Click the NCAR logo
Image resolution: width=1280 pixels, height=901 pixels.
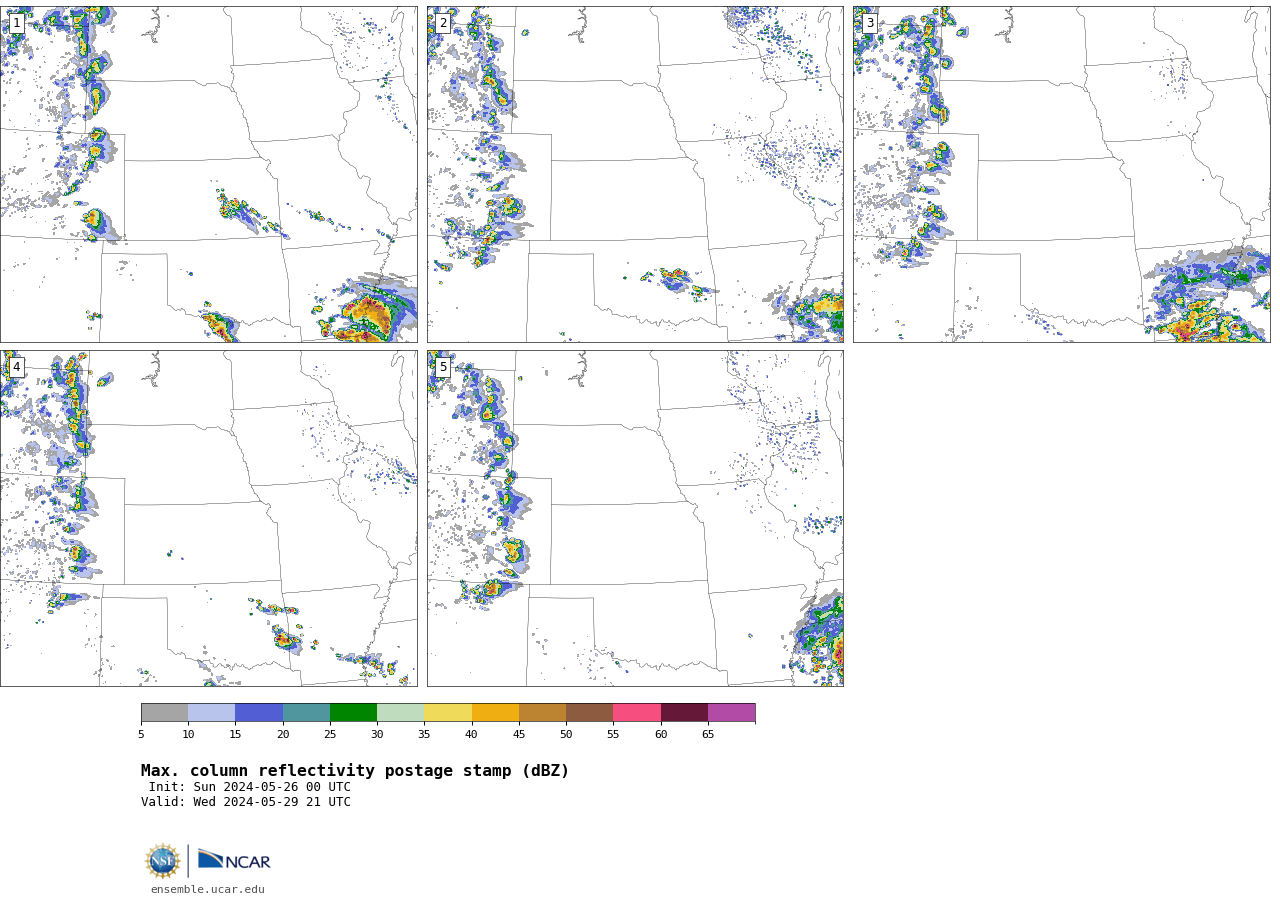[233, 861]
